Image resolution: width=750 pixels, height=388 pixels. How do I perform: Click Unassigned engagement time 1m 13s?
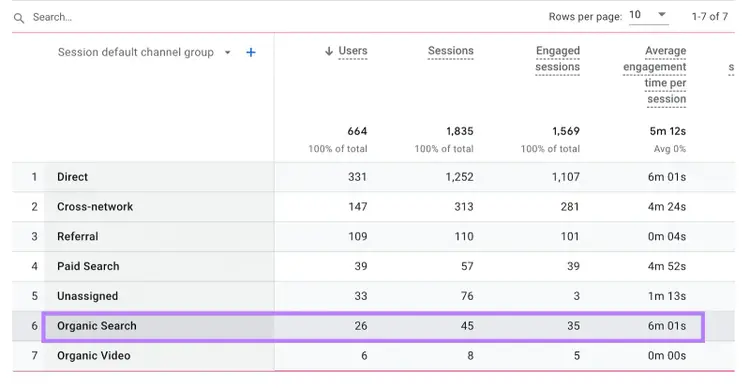pos(667,296)
